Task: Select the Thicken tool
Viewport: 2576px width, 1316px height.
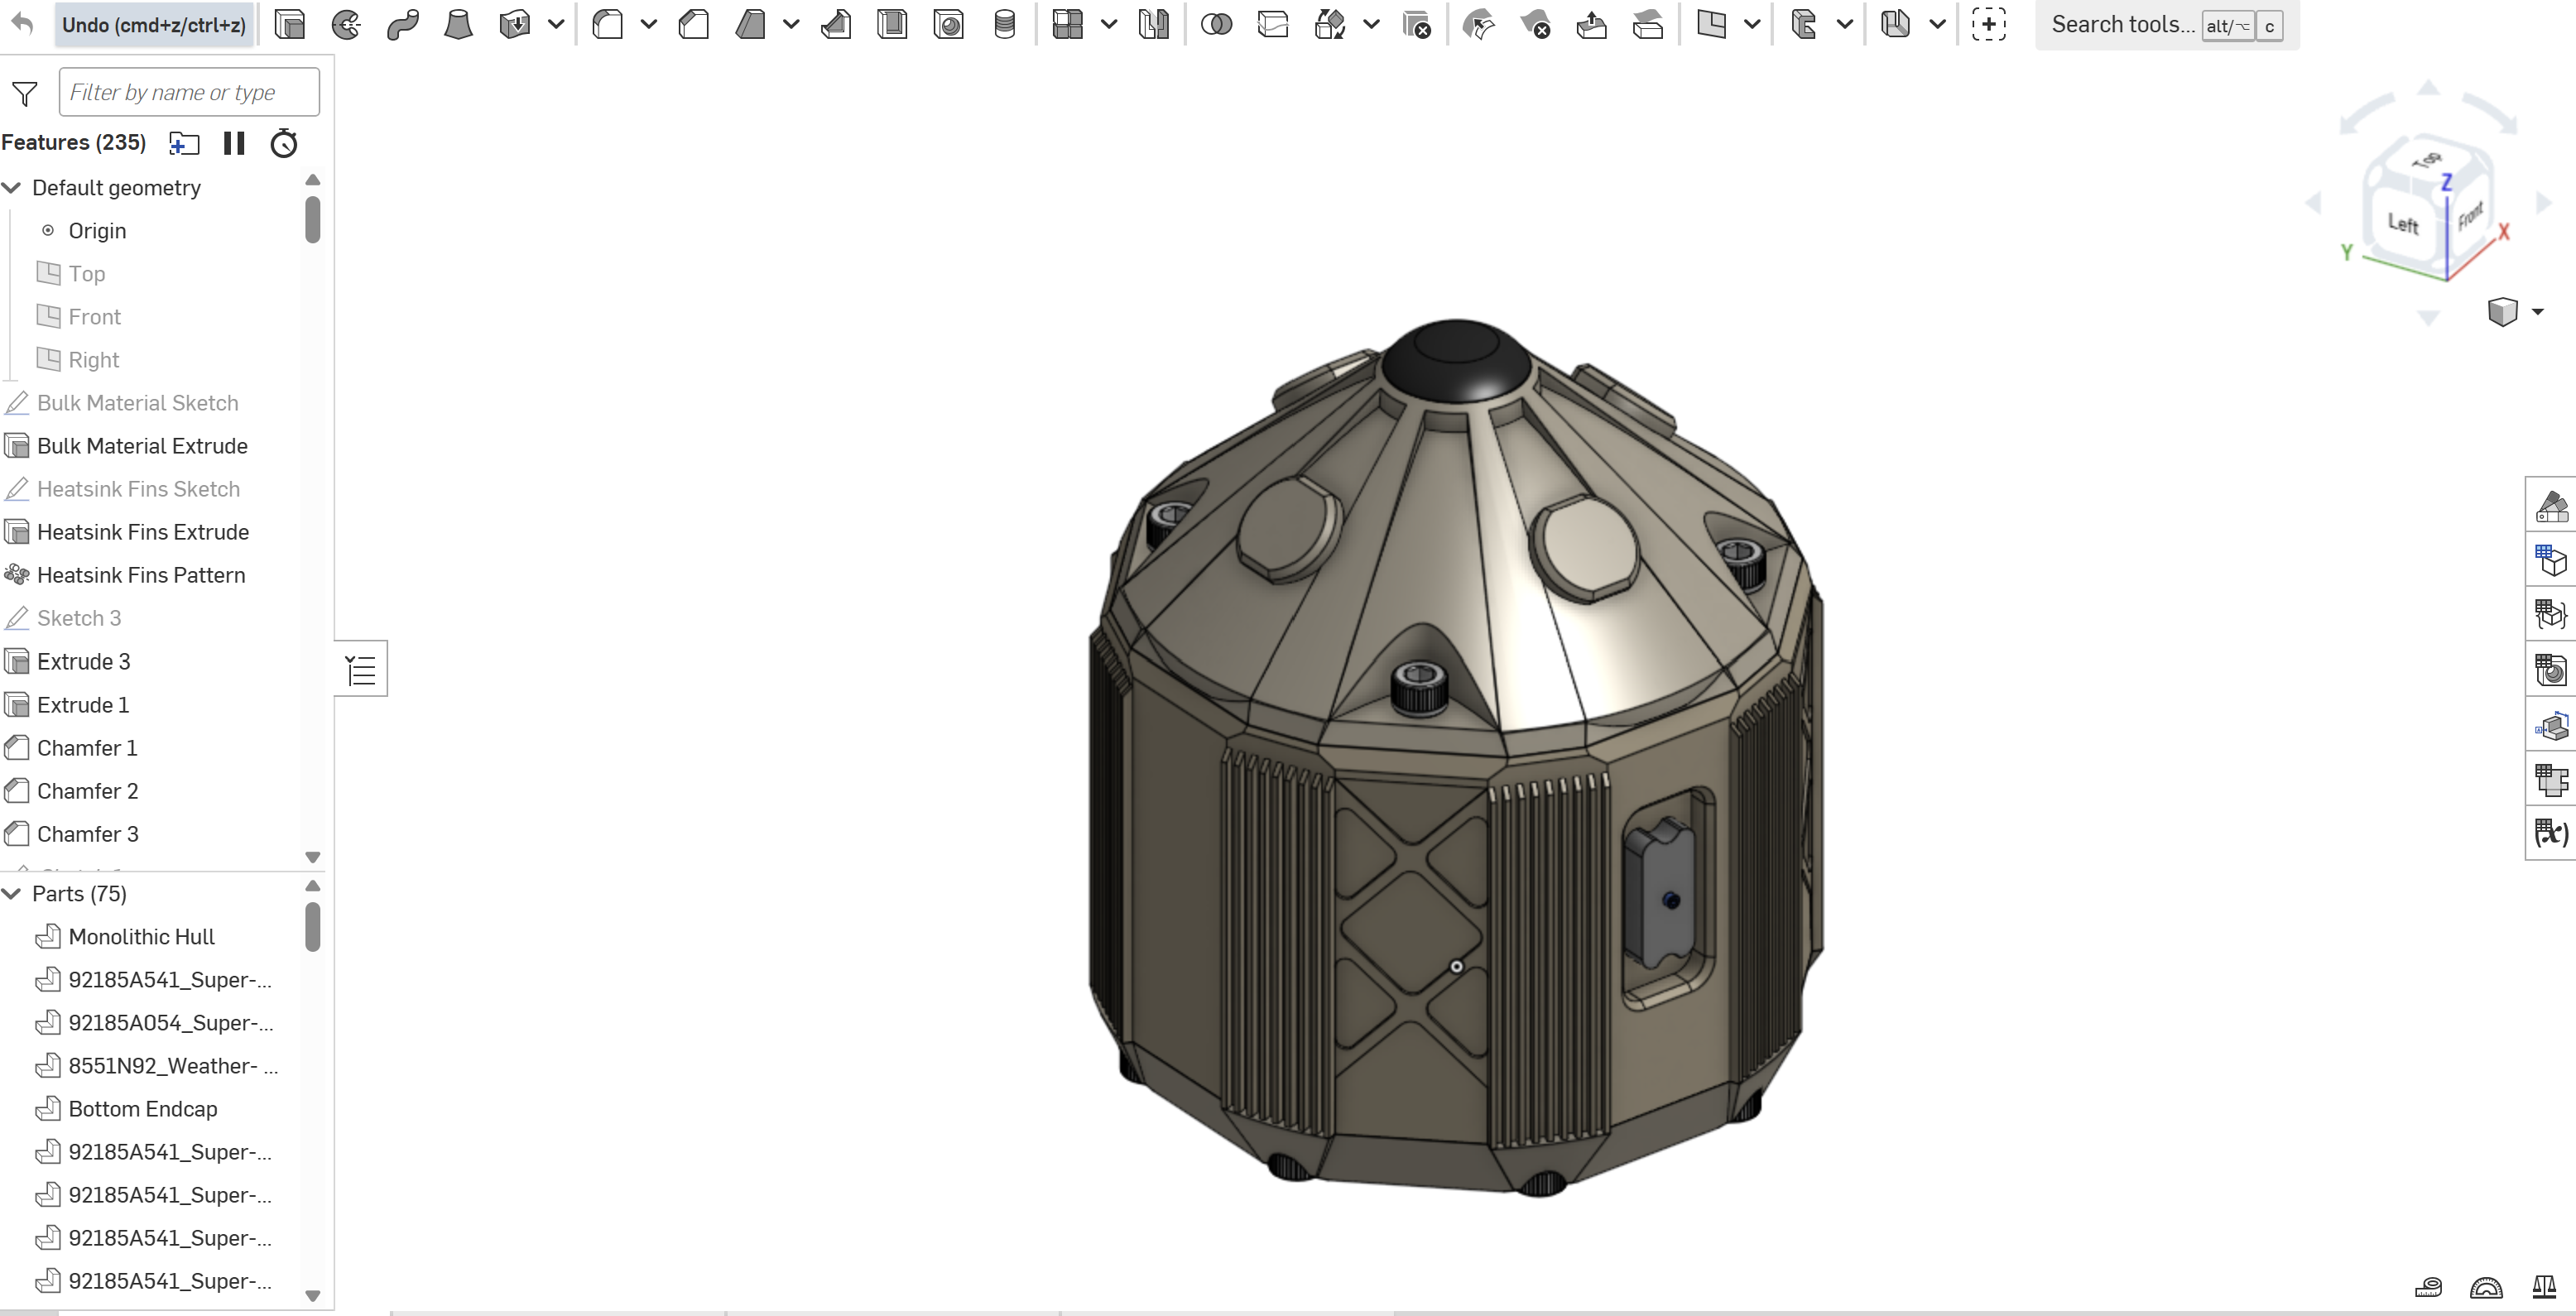Action: pos(514,24)
